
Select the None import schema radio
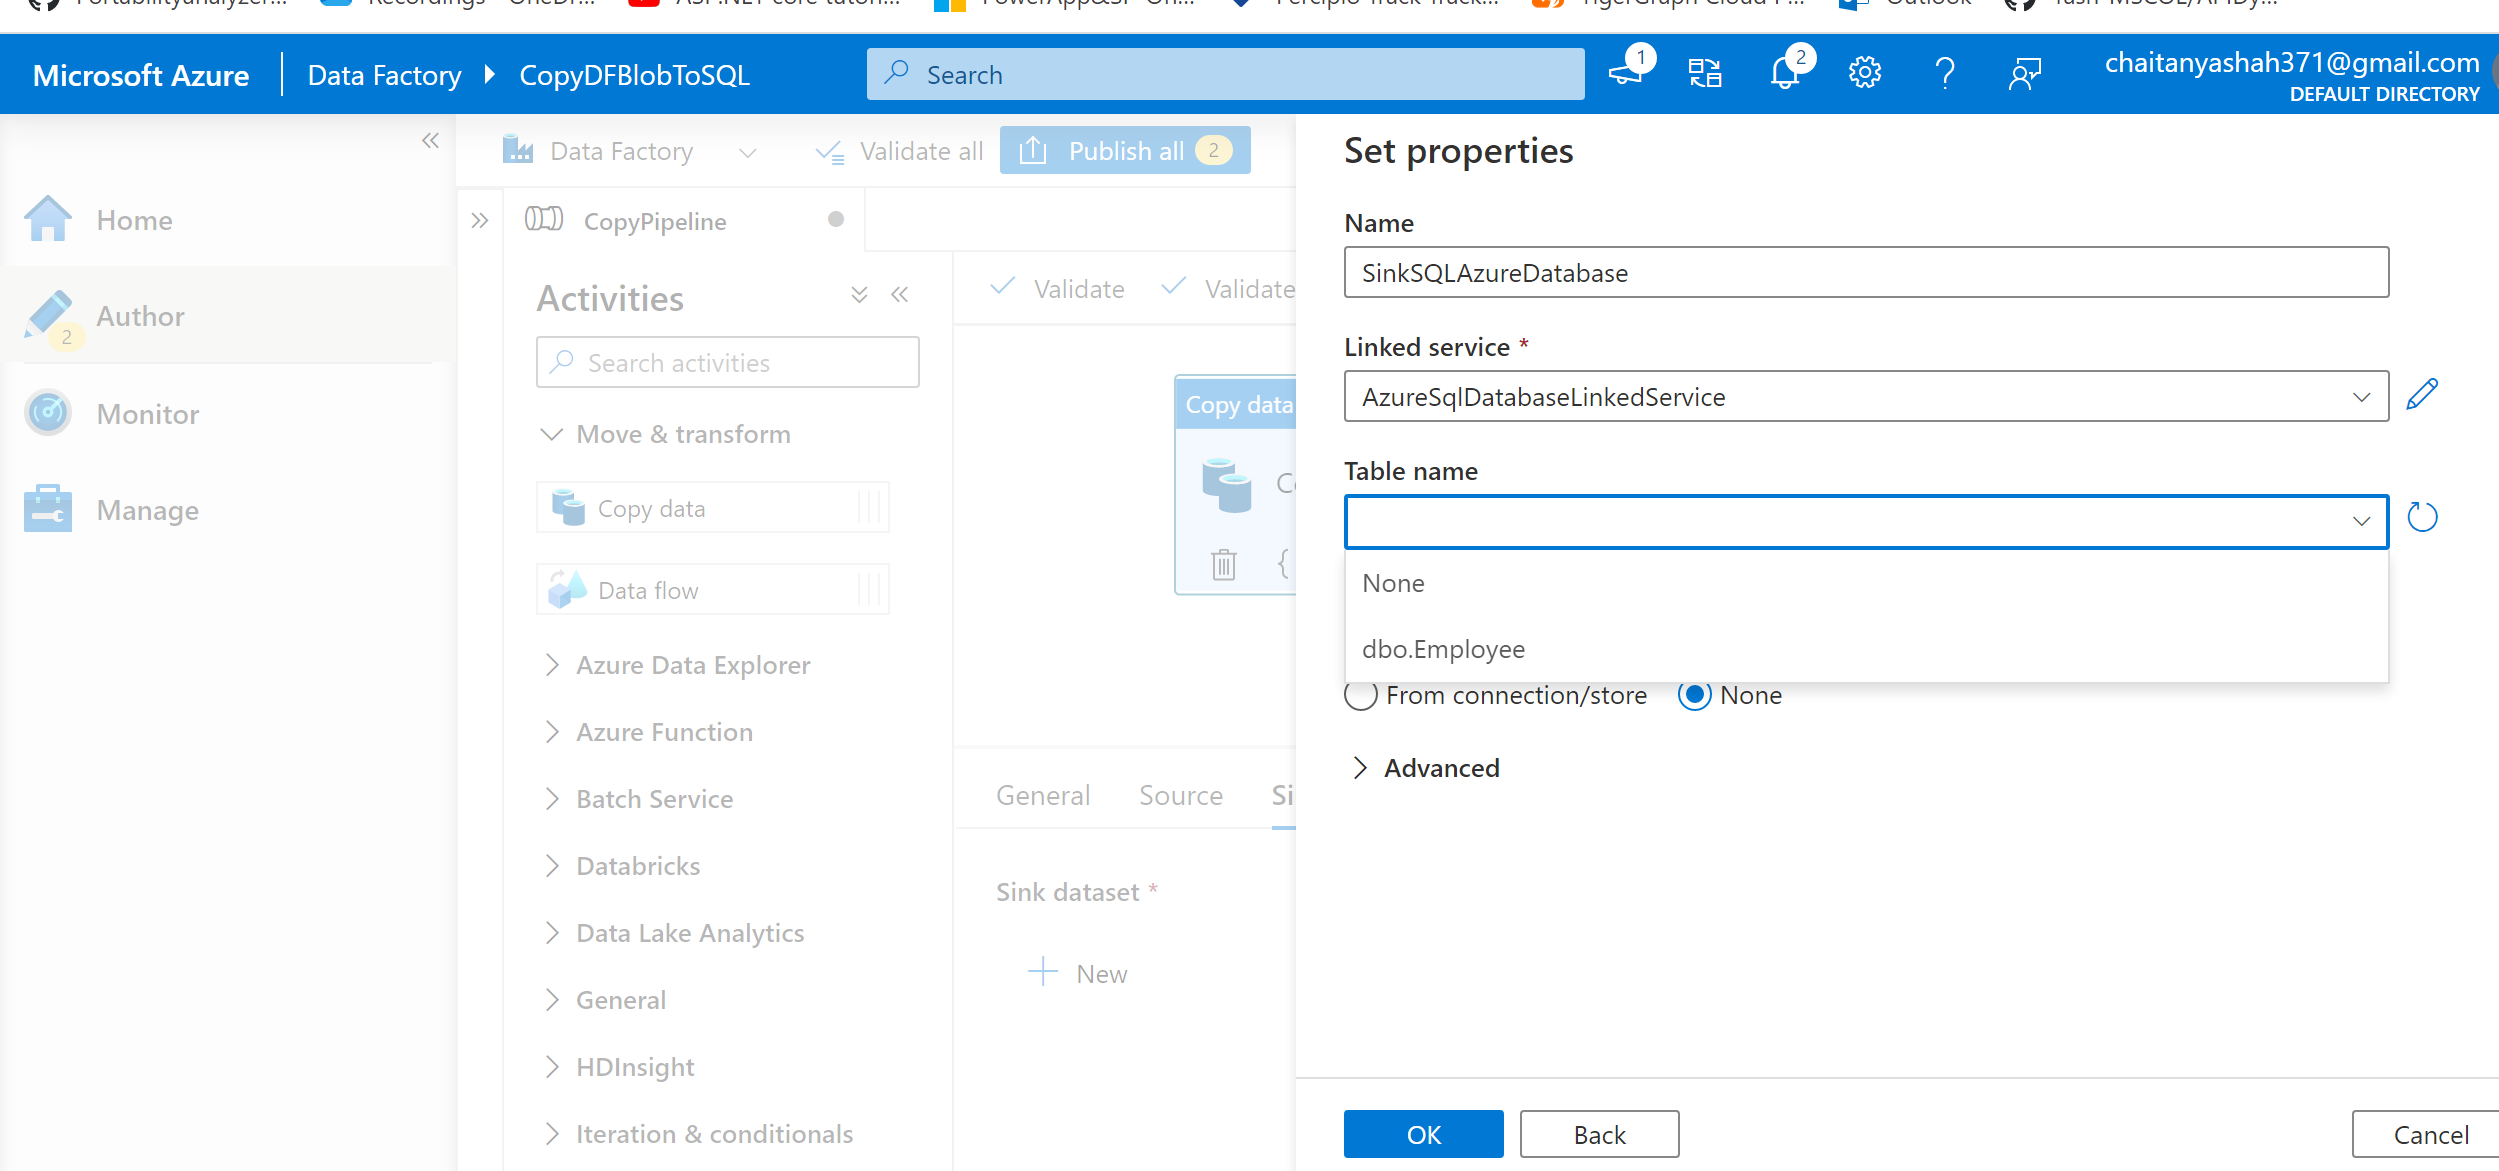click(x=1694, y=695)
